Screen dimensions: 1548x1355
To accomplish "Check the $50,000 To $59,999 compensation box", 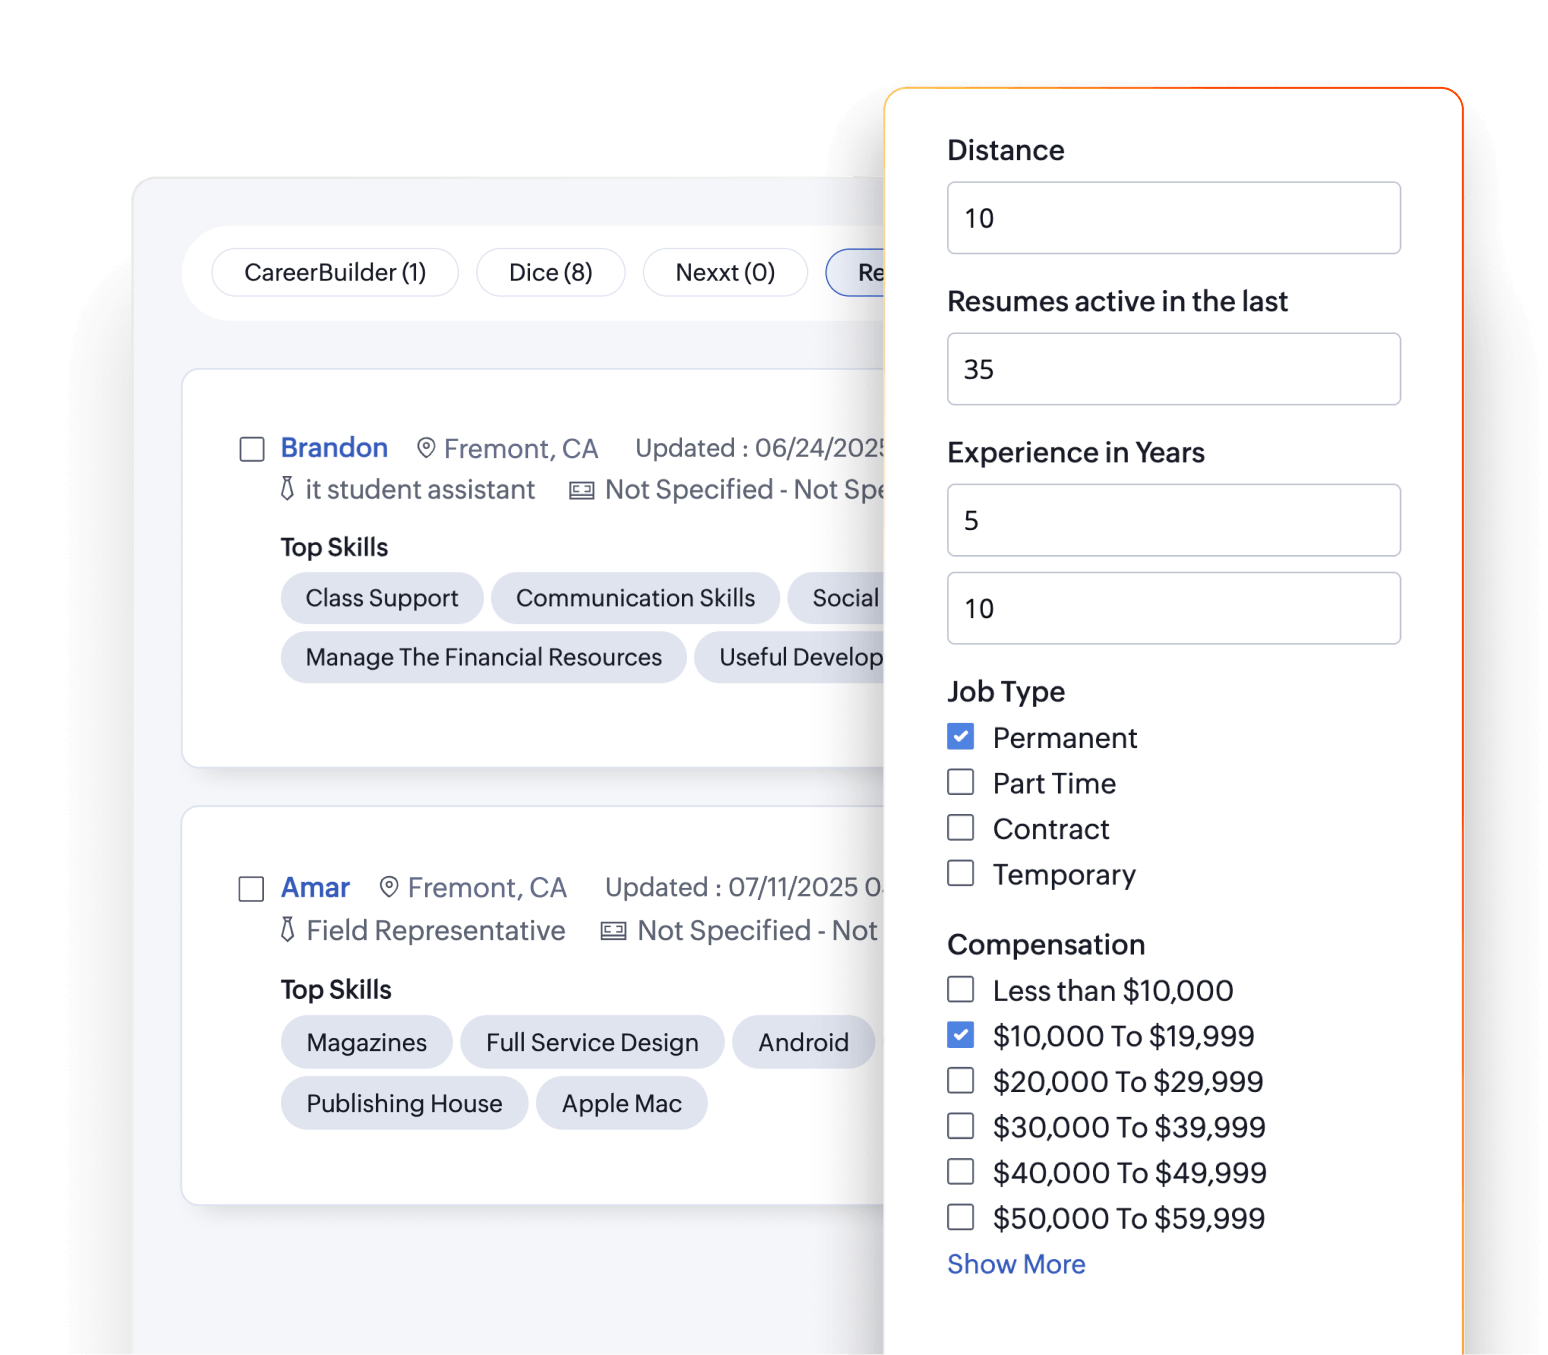I will pyautogui.click(x=960, y=1216).
